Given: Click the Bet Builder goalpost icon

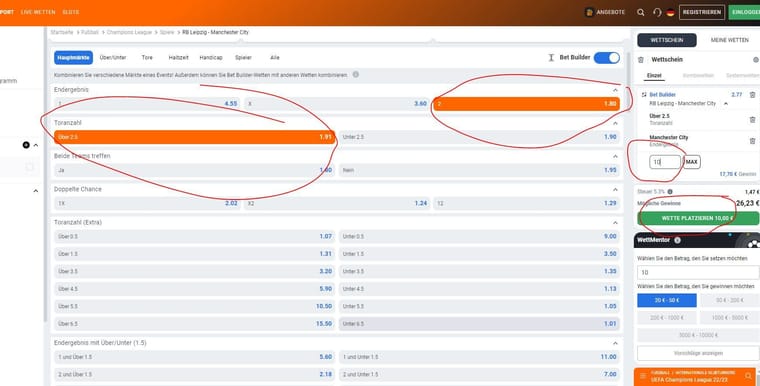Looking at the screenshot, I should coord(551,58).
